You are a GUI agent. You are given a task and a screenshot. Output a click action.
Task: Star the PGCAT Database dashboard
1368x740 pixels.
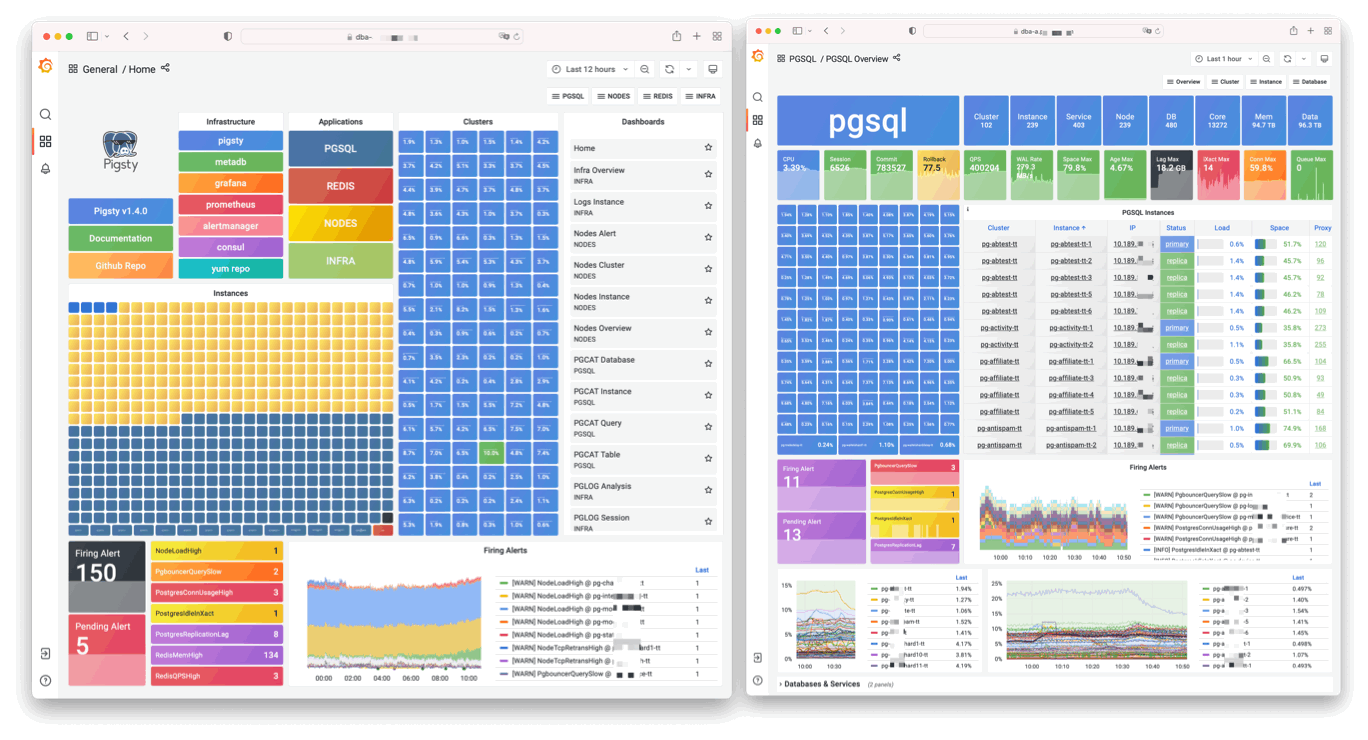pyautogui.click(x=708, y=364)
